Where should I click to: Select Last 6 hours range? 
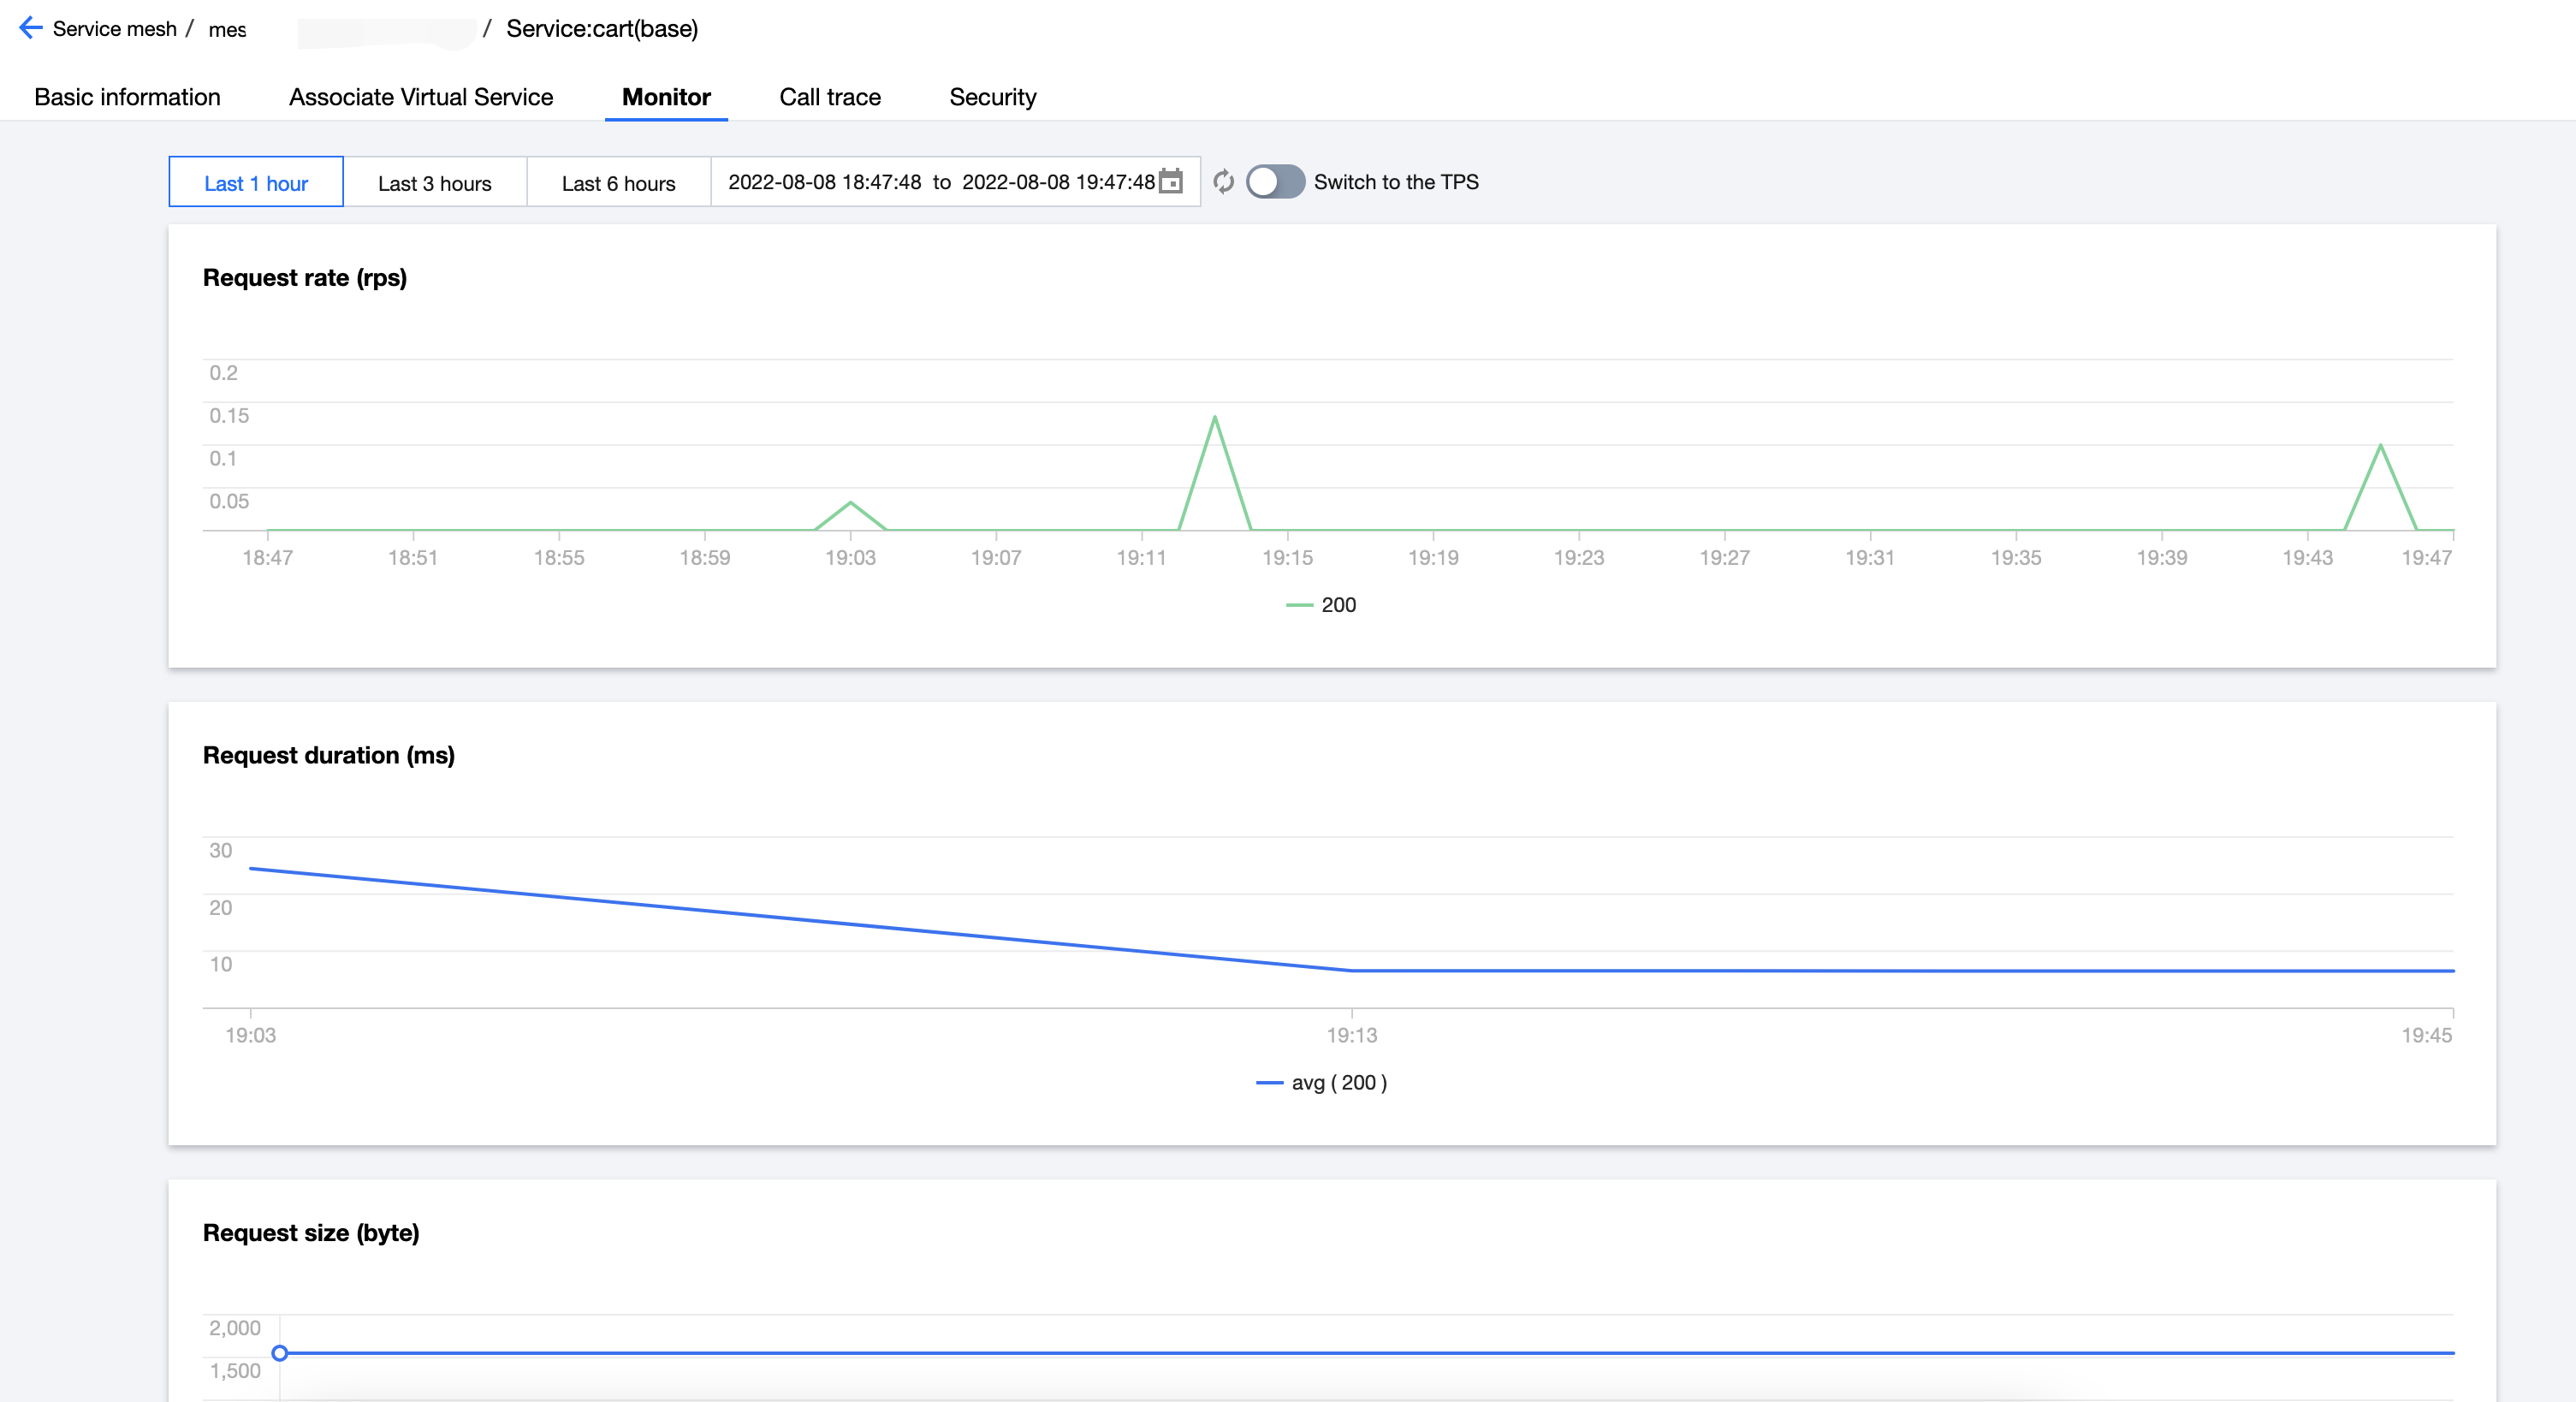tap(618, 183)
